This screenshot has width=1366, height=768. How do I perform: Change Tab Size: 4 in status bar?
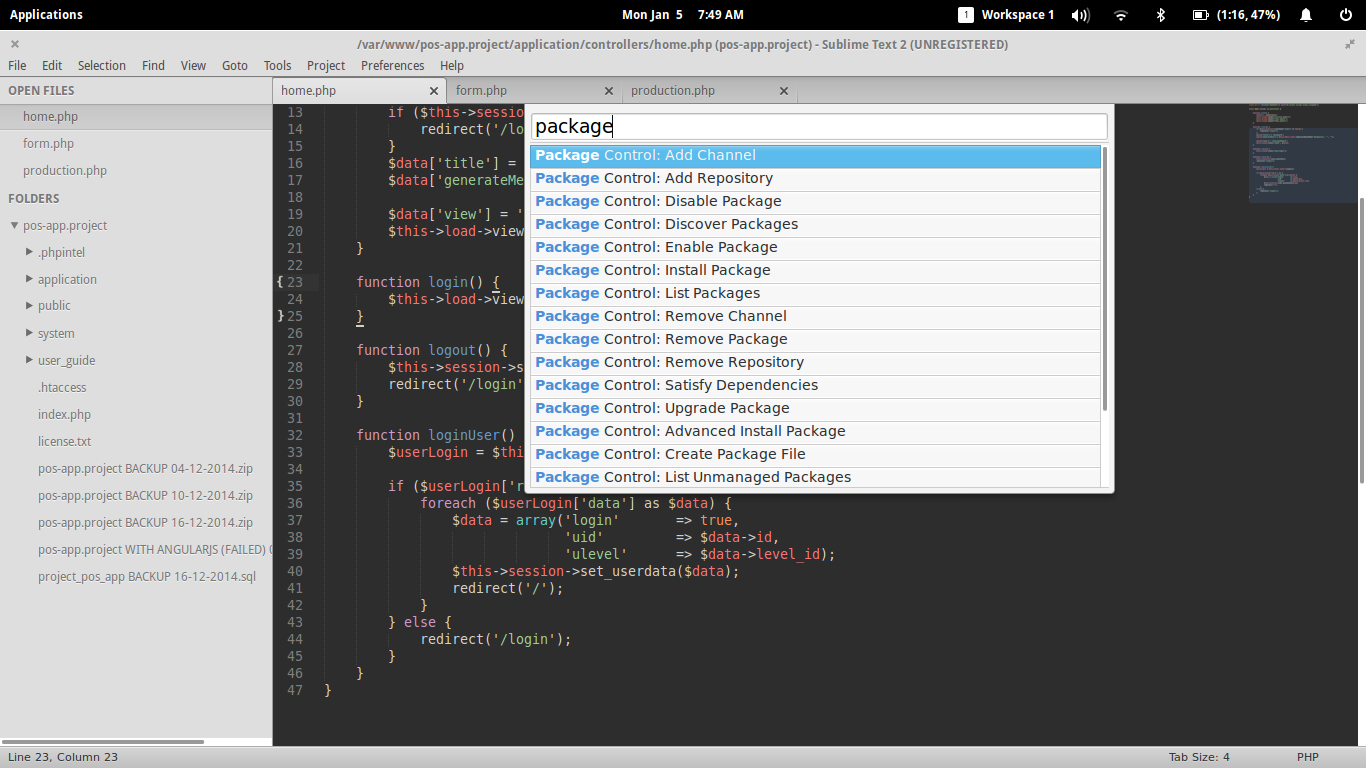[x=1199, y=757]
